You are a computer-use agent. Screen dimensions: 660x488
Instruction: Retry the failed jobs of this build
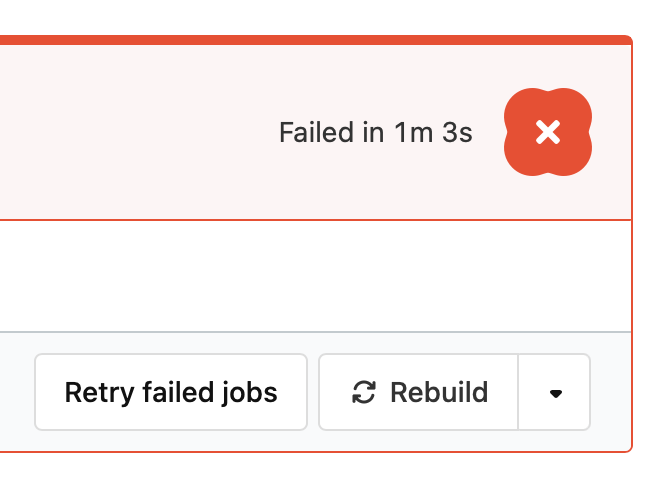coord(171,392)
